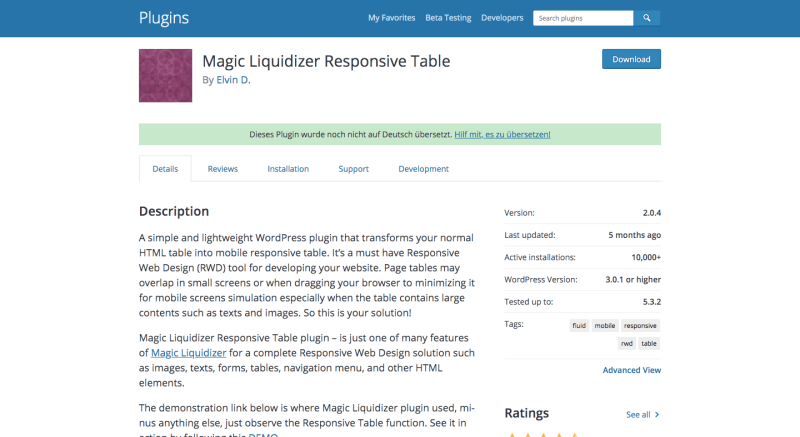Click the See all chevron arrow
The width and height of the screenshot is (800, 437).
pos(657,415)
